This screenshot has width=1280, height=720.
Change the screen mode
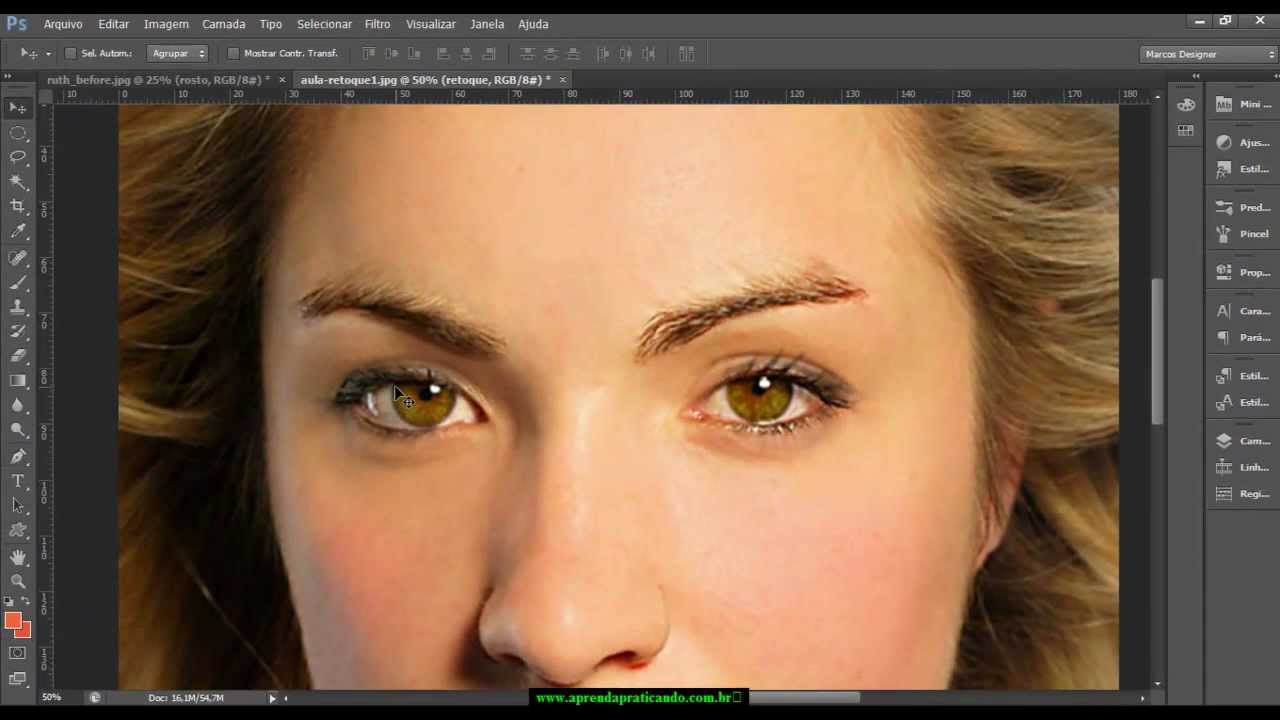point(18,678)
